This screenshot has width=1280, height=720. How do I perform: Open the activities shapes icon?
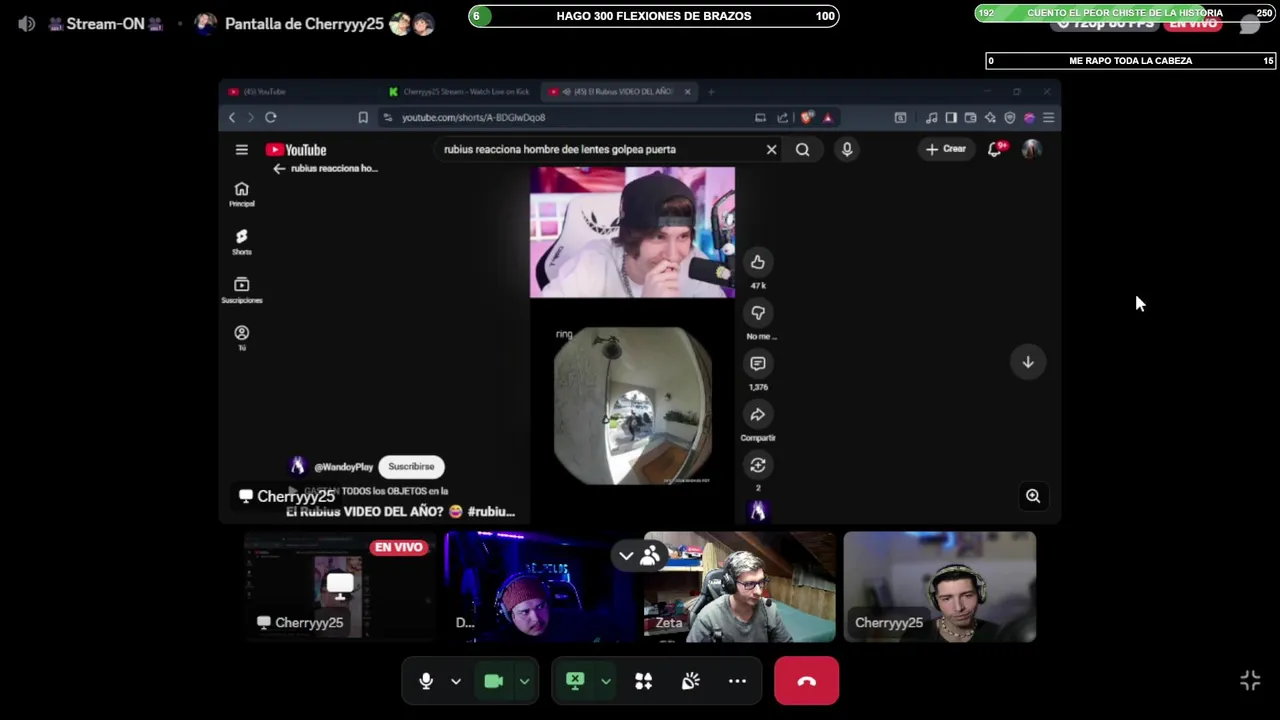pos(643,681)
